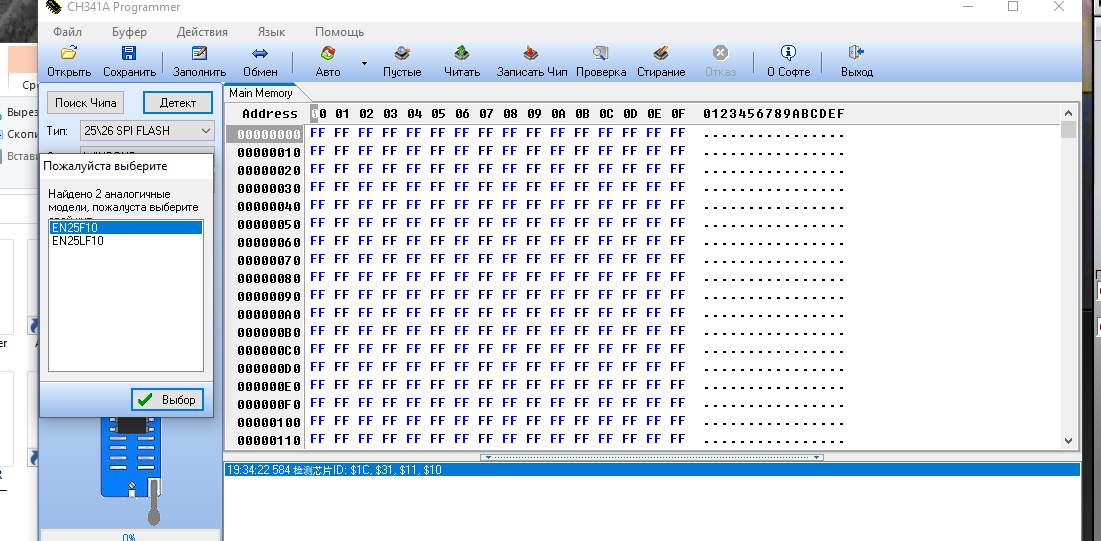Viewport: 1101px width, 541px height.
Task: Open the Файл menu
Action: pyautogui.click(x=68, y=32)
